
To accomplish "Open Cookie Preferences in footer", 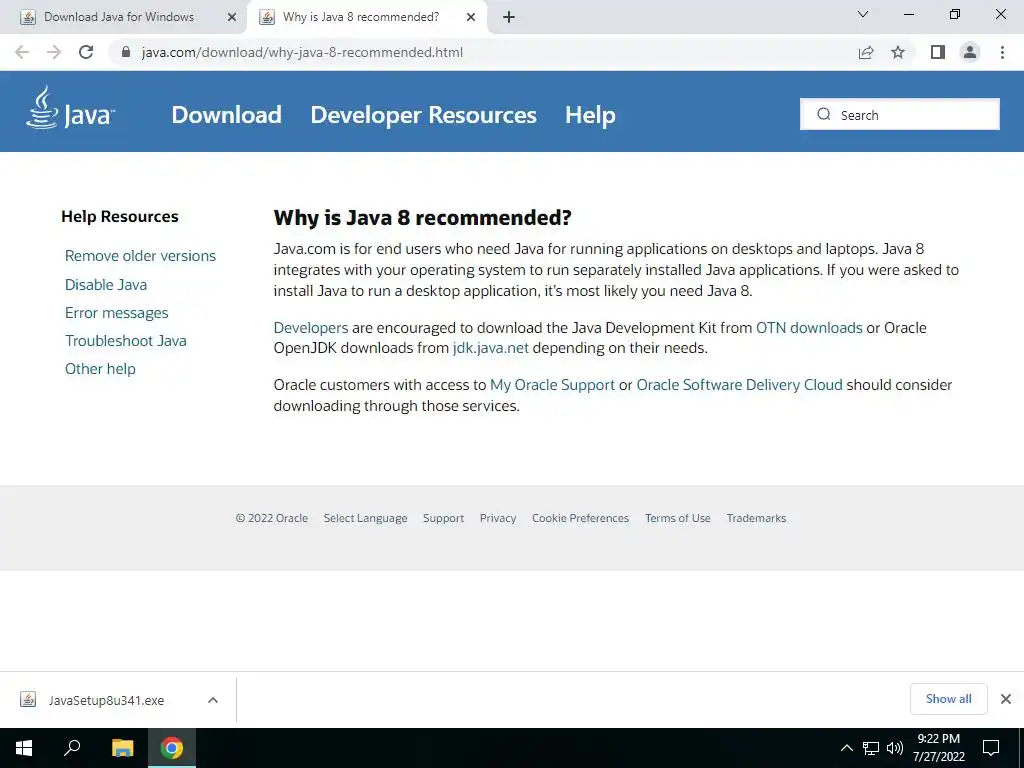I will [580, 518].
